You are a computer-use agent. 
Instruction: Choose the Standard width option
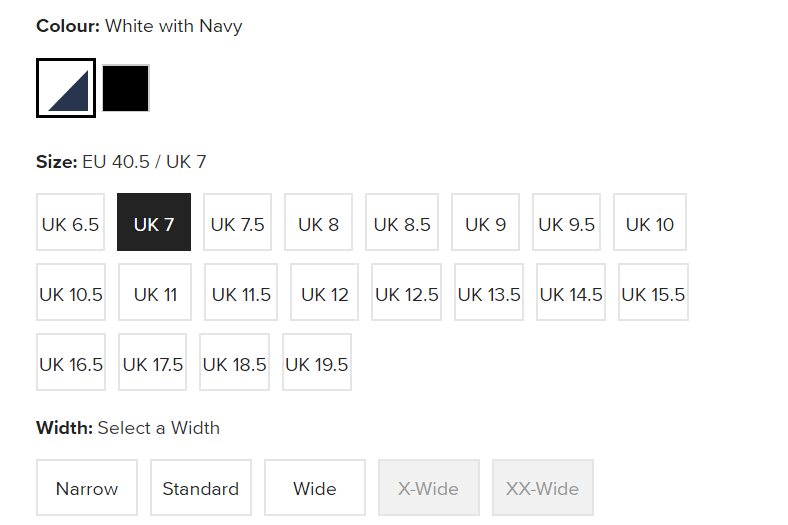click(201, 487)
